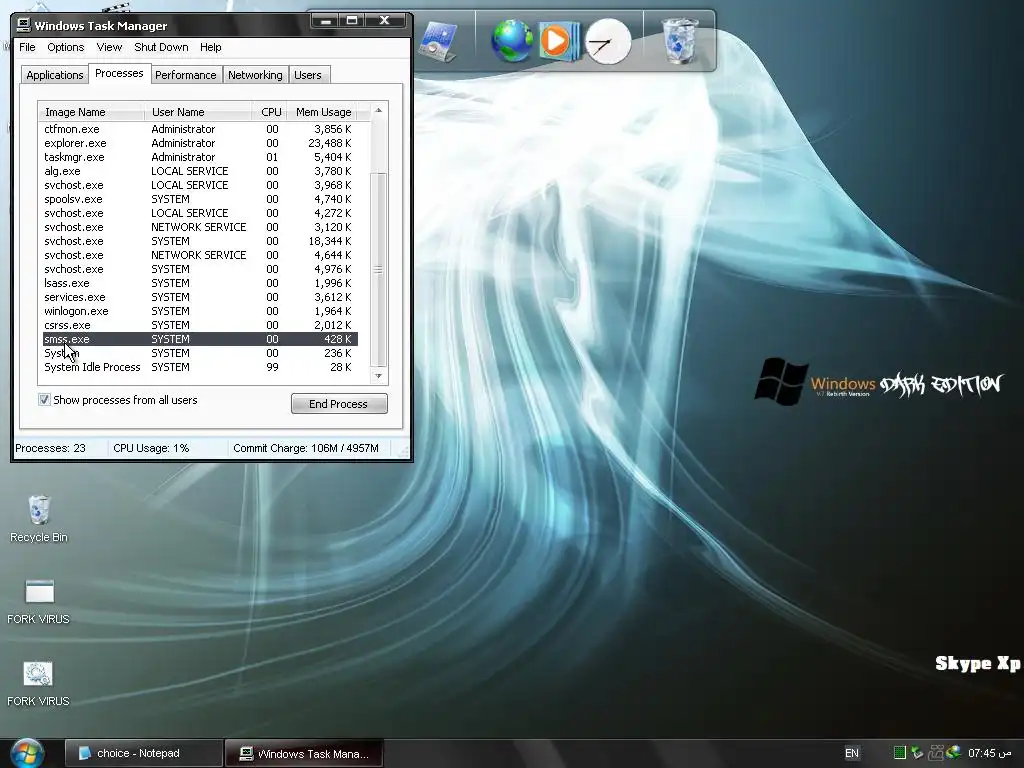The width and height of the screenshot is (1024, 768).
Task: Select the spoolsv.exe process row
Action: (200, 199)
